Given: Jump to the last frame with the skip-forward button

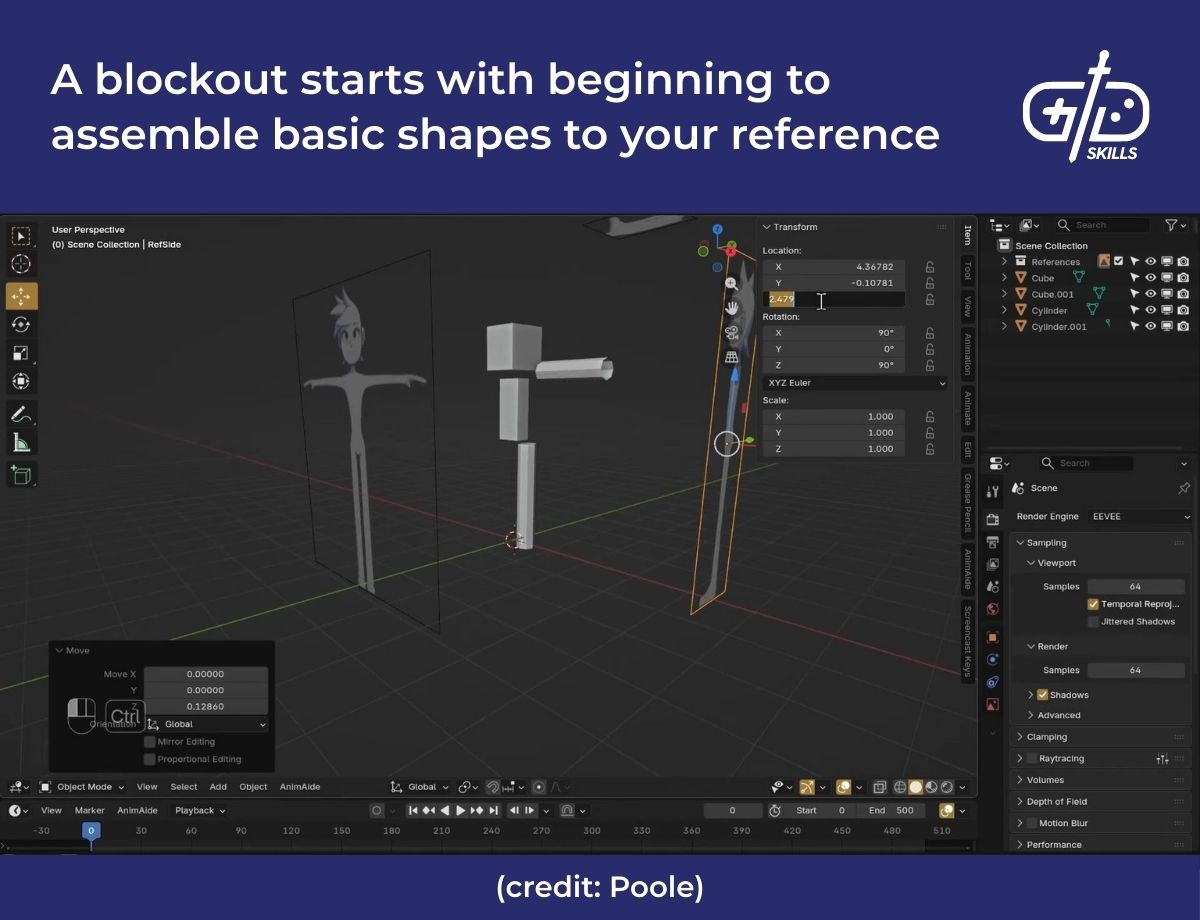Looking at the screenshot, I should click(x=494, y=810).
